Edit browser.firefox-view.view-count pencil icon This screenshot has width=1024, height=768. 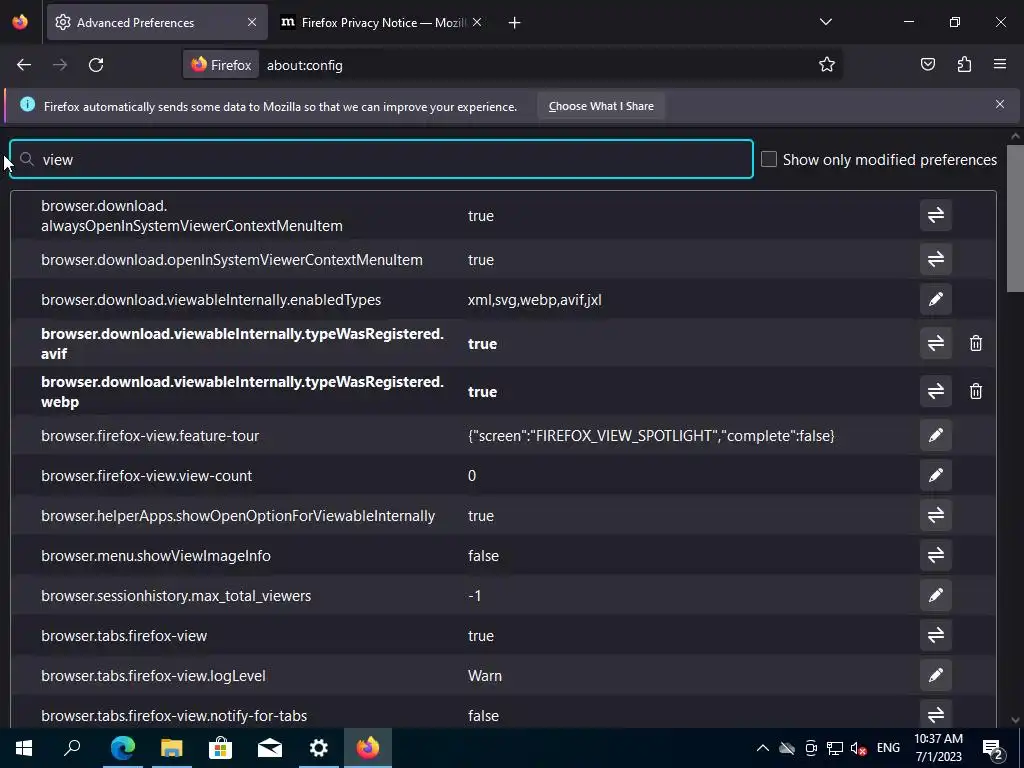935,475
